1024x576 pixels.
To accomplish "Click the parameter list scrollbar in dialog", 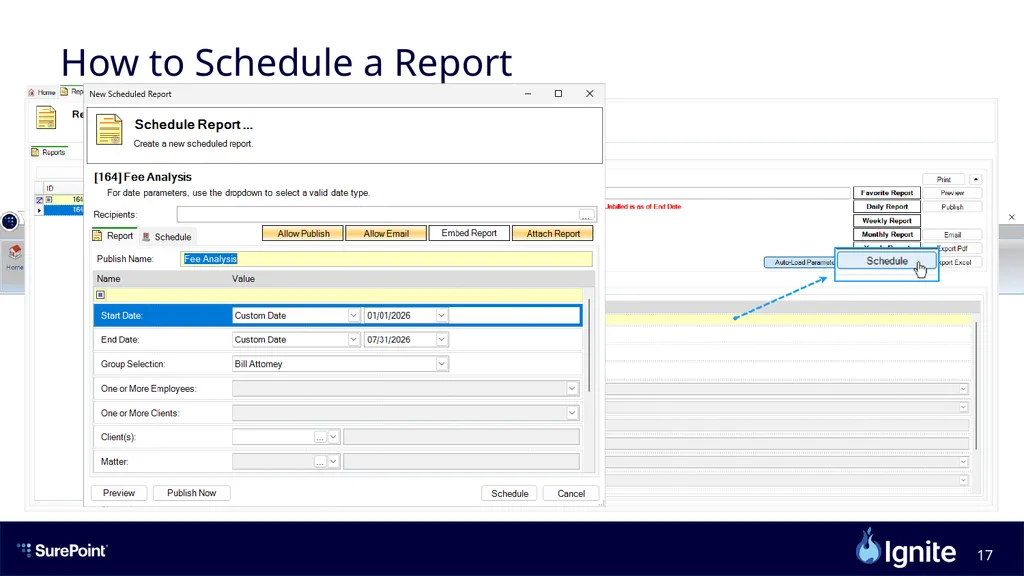I will coord(589,345).
